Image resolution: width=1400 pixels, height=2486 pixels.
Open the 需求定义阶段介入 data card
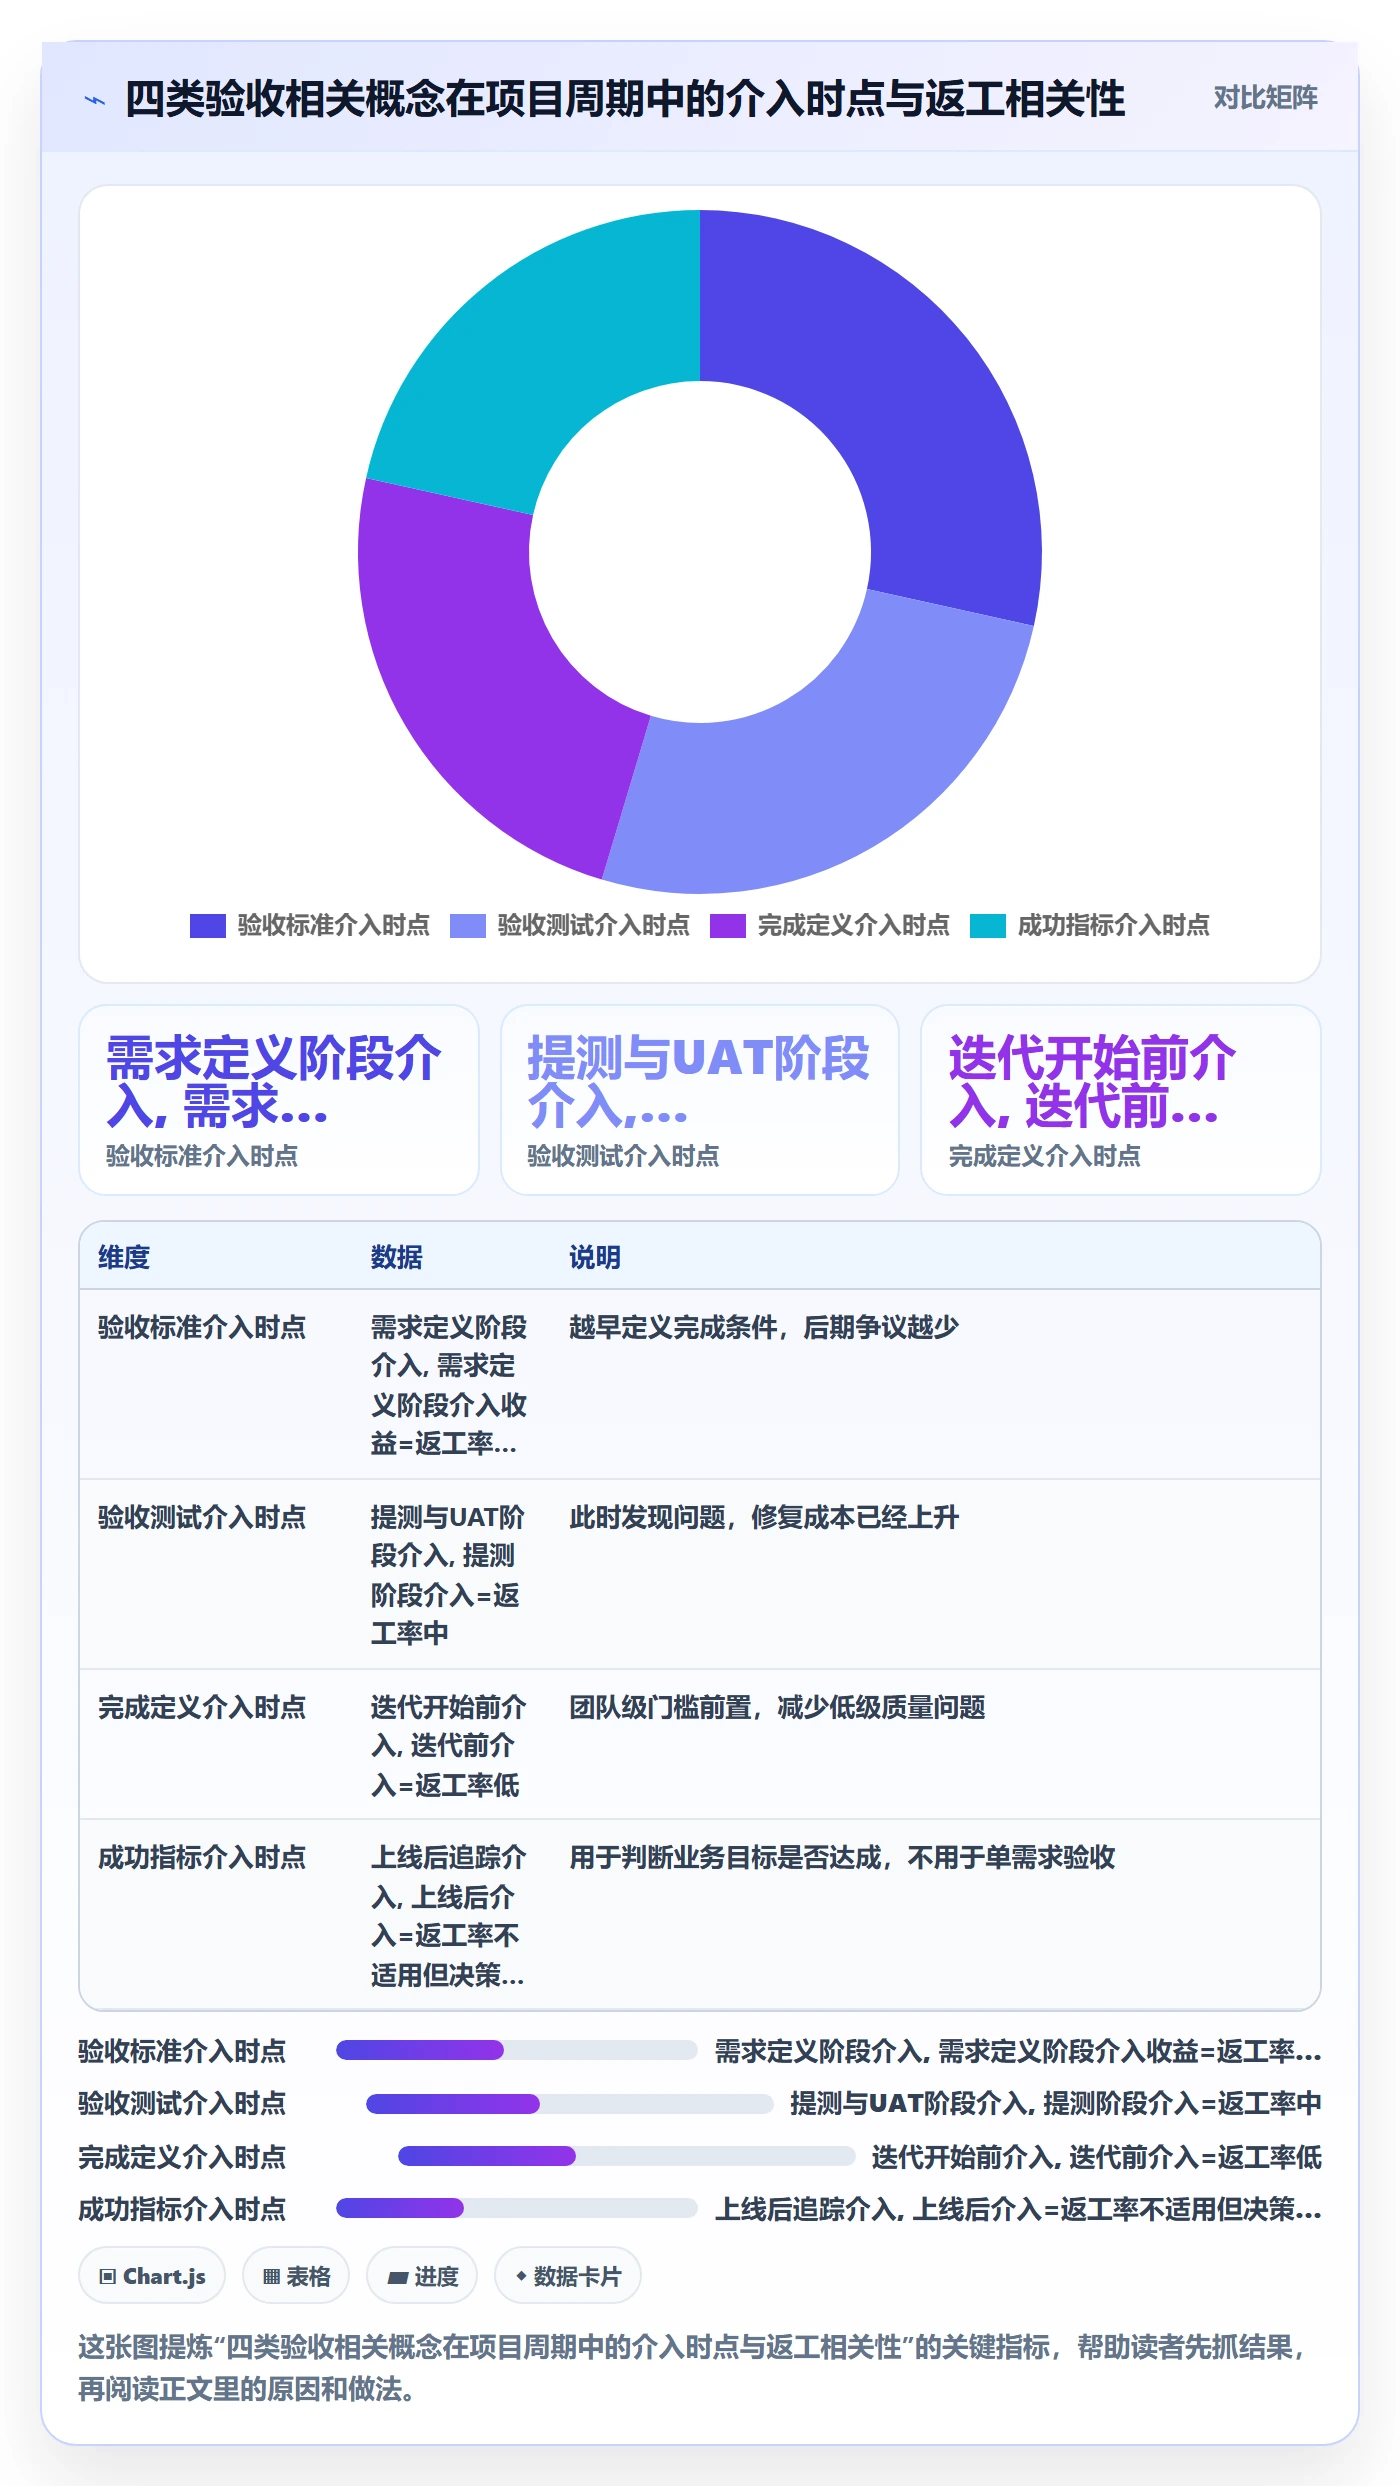pos(279,1100)
